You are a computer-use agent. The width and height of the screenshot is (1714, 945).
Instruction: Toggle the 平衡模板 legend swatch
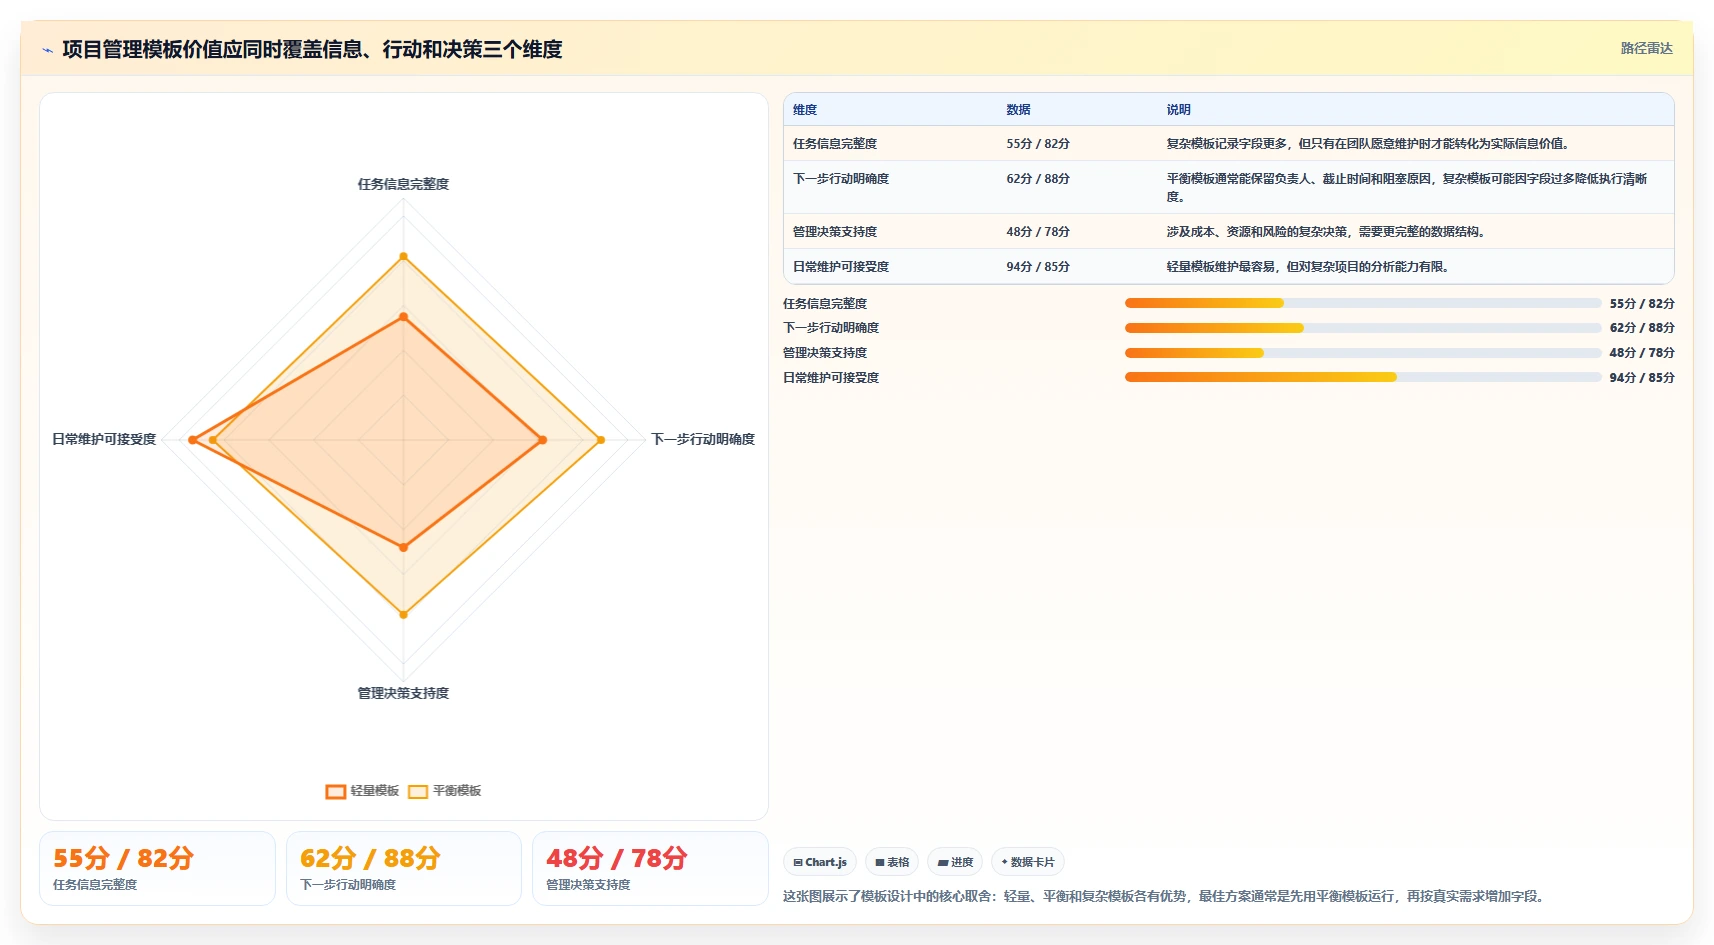(x=418, y=791)
